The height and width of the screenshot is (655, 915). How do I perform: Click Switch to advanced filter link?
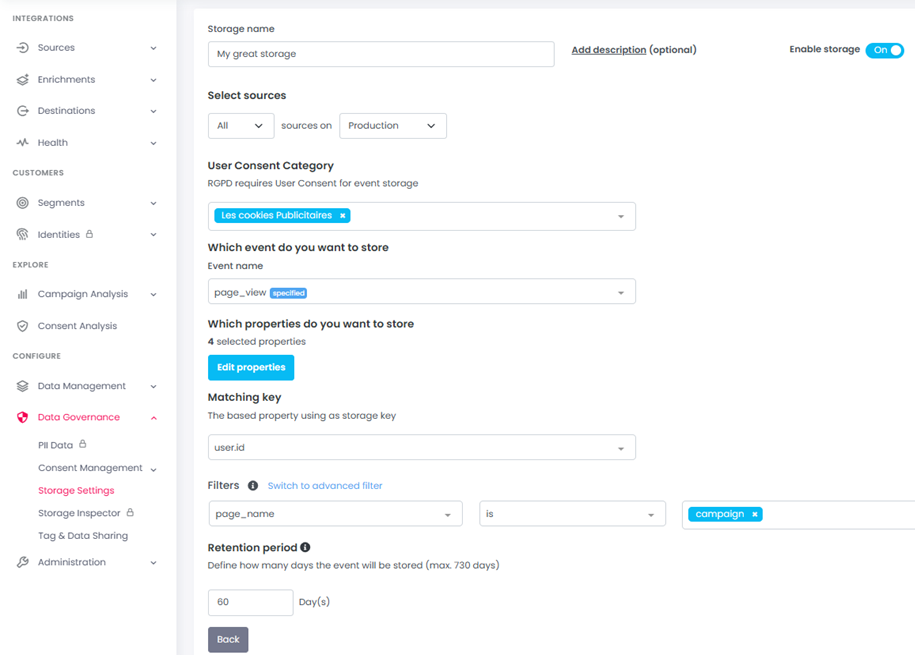click(x=325, y=486)
